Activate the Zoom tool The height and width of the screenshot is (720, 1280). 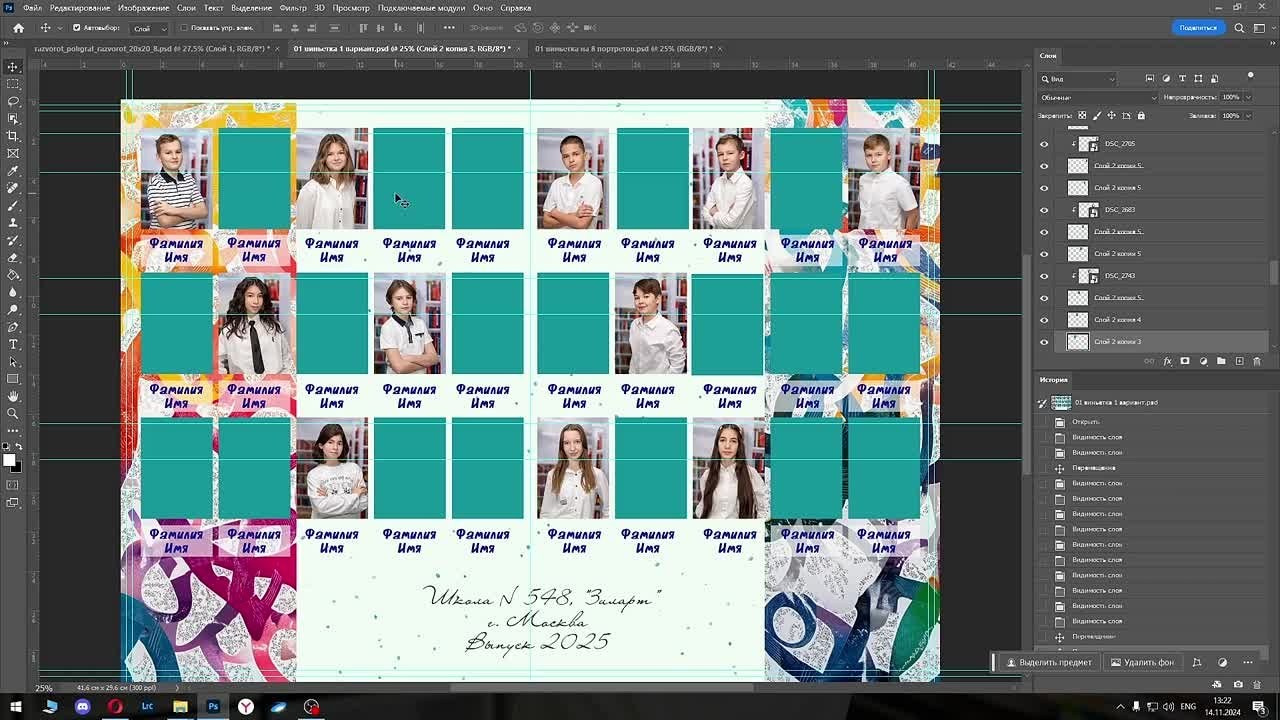pyautogui.click(x=13, y=413)
